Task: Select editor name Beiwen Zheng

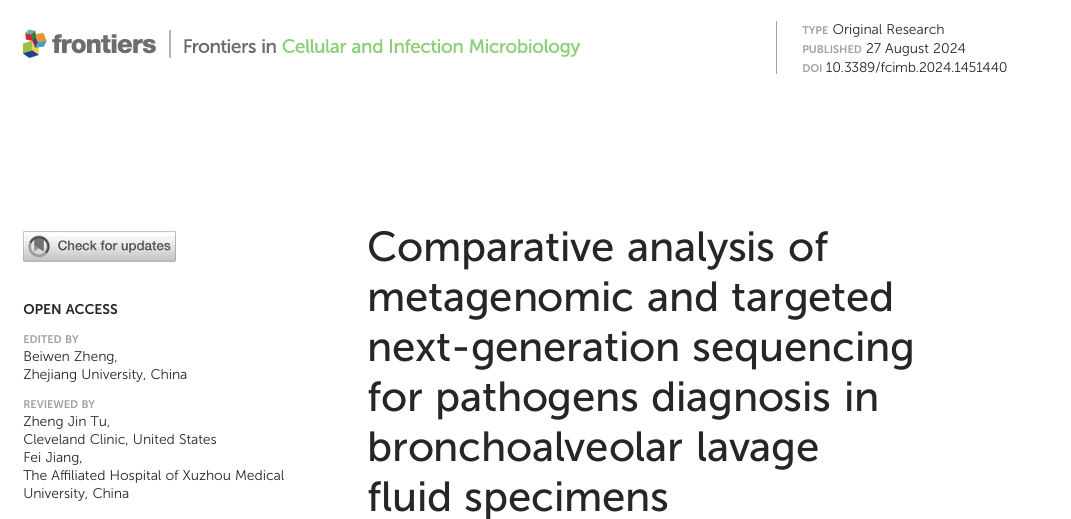Action: (x=70, y=356)
